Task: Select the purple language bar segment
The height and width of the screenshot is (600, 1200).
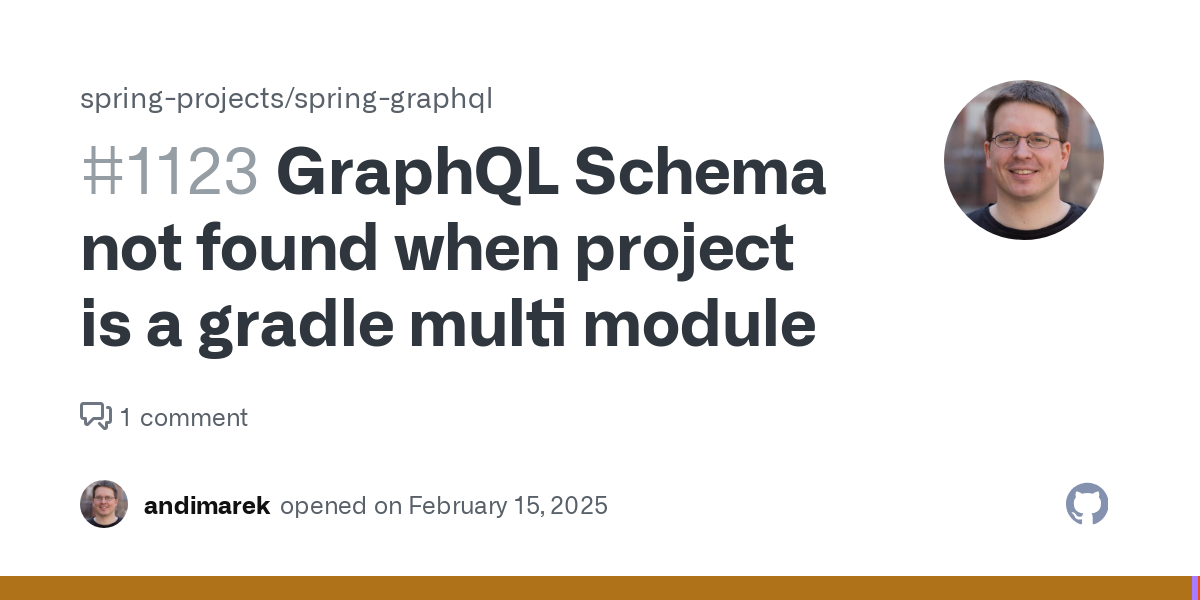Action: click(1195, 588)
